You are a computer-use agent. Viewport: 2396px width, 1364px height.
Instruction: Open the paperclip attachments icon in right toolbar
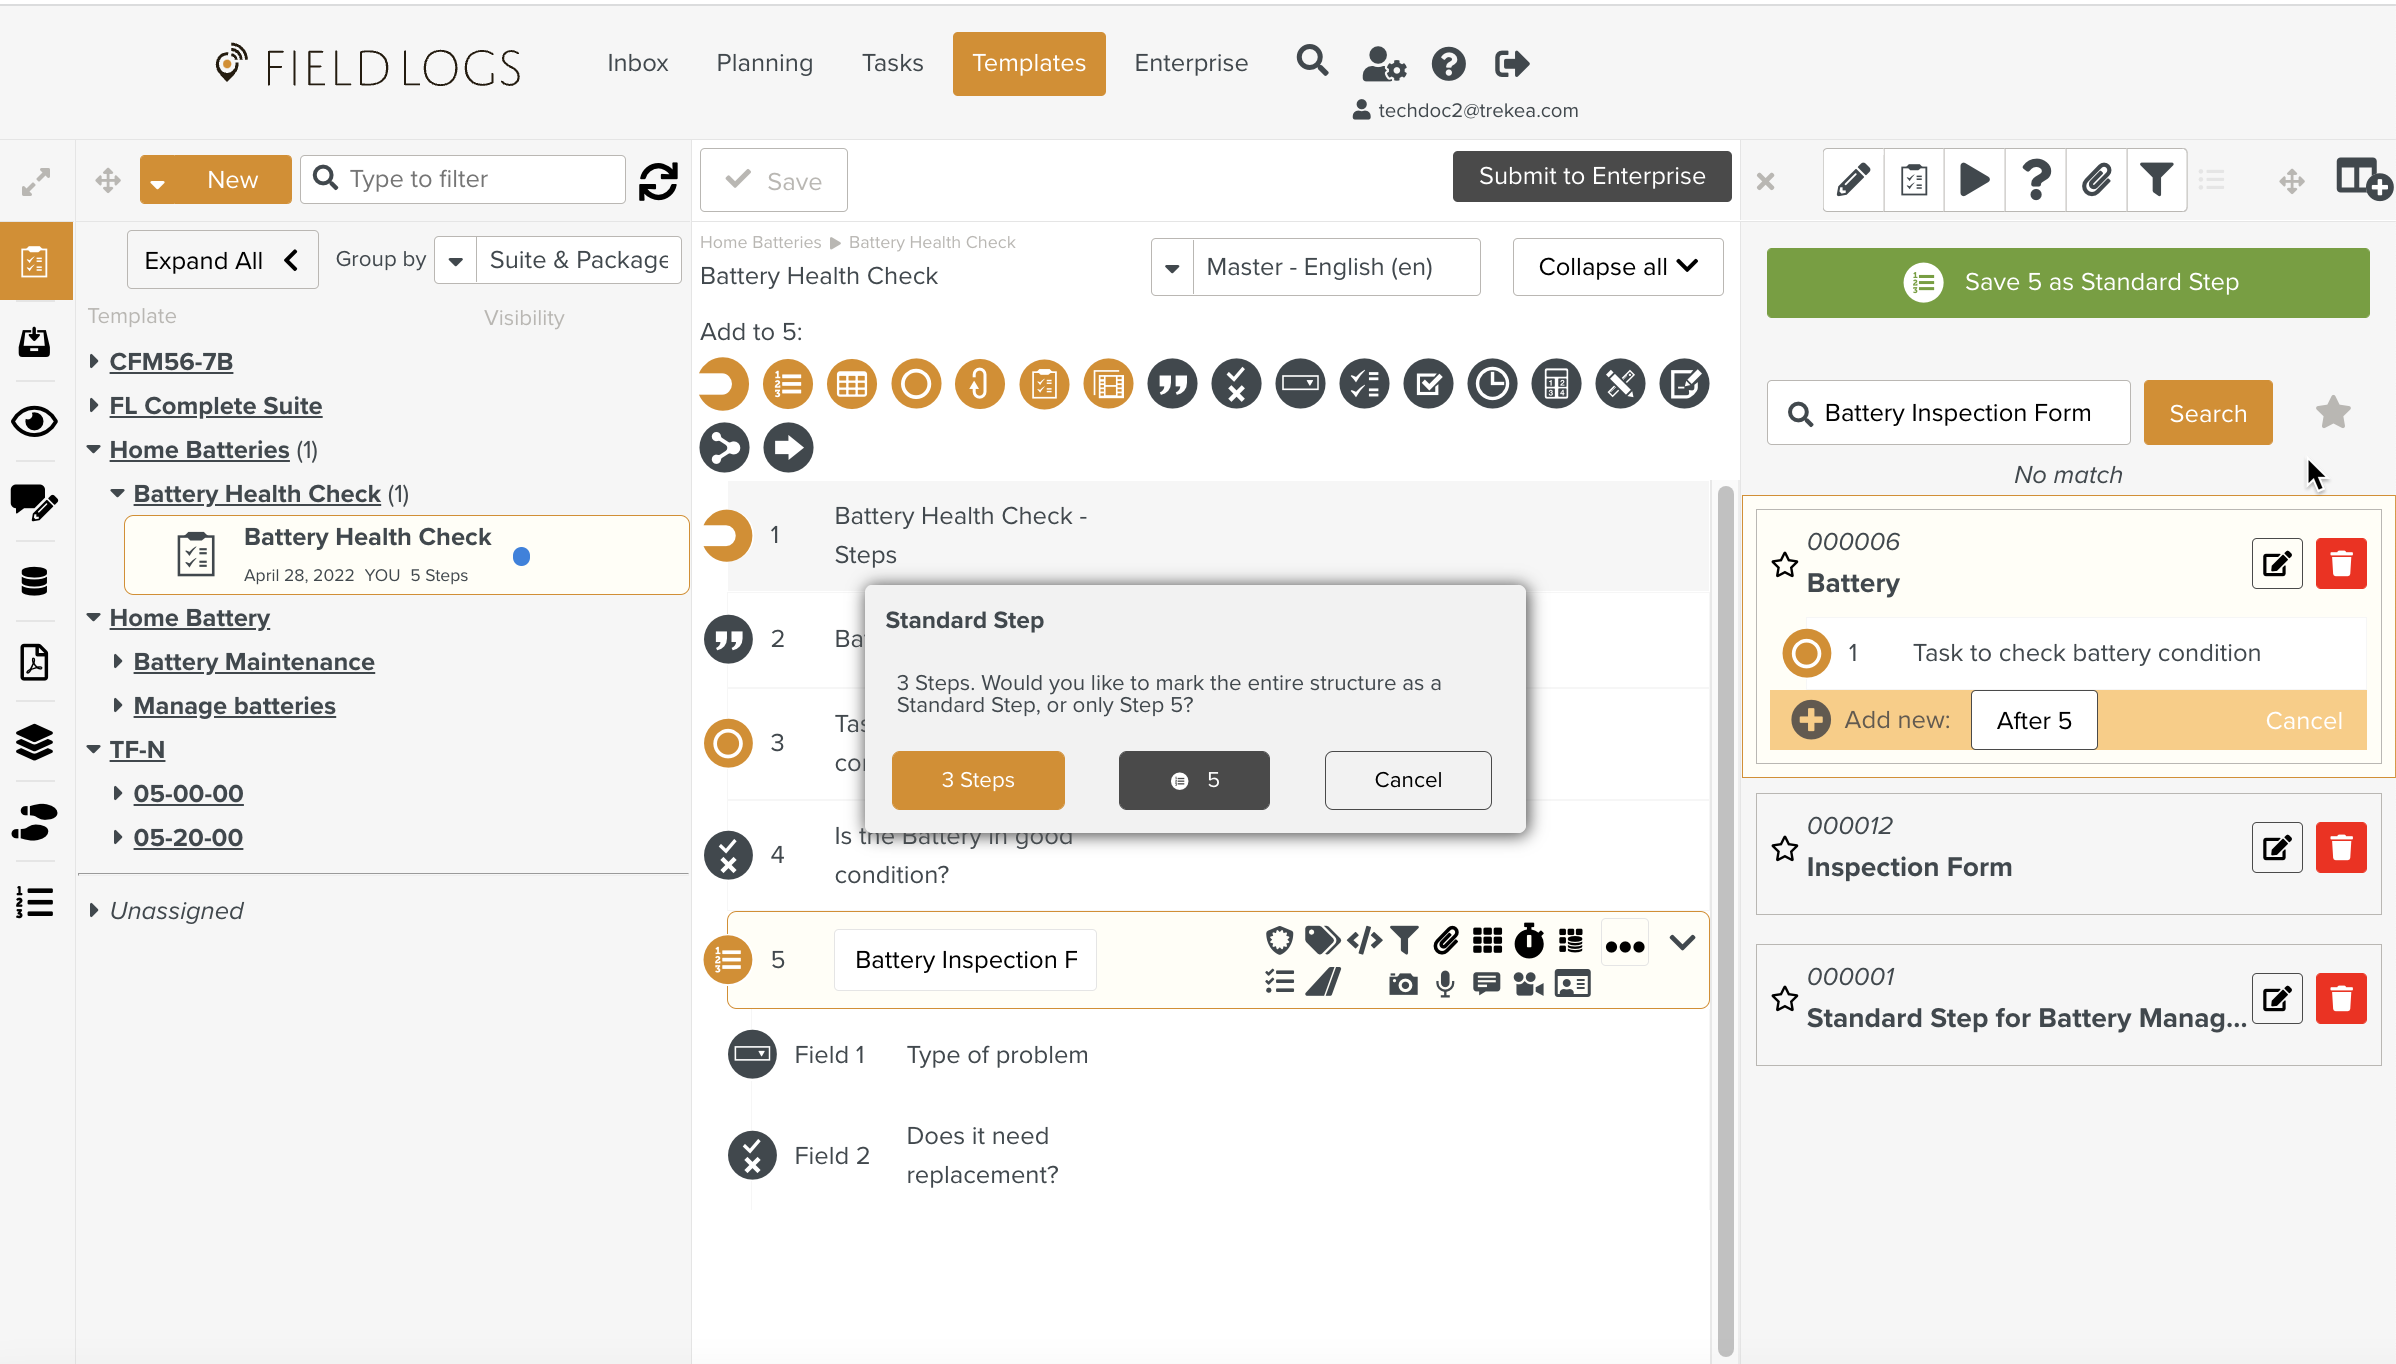tap(2096, 180)
